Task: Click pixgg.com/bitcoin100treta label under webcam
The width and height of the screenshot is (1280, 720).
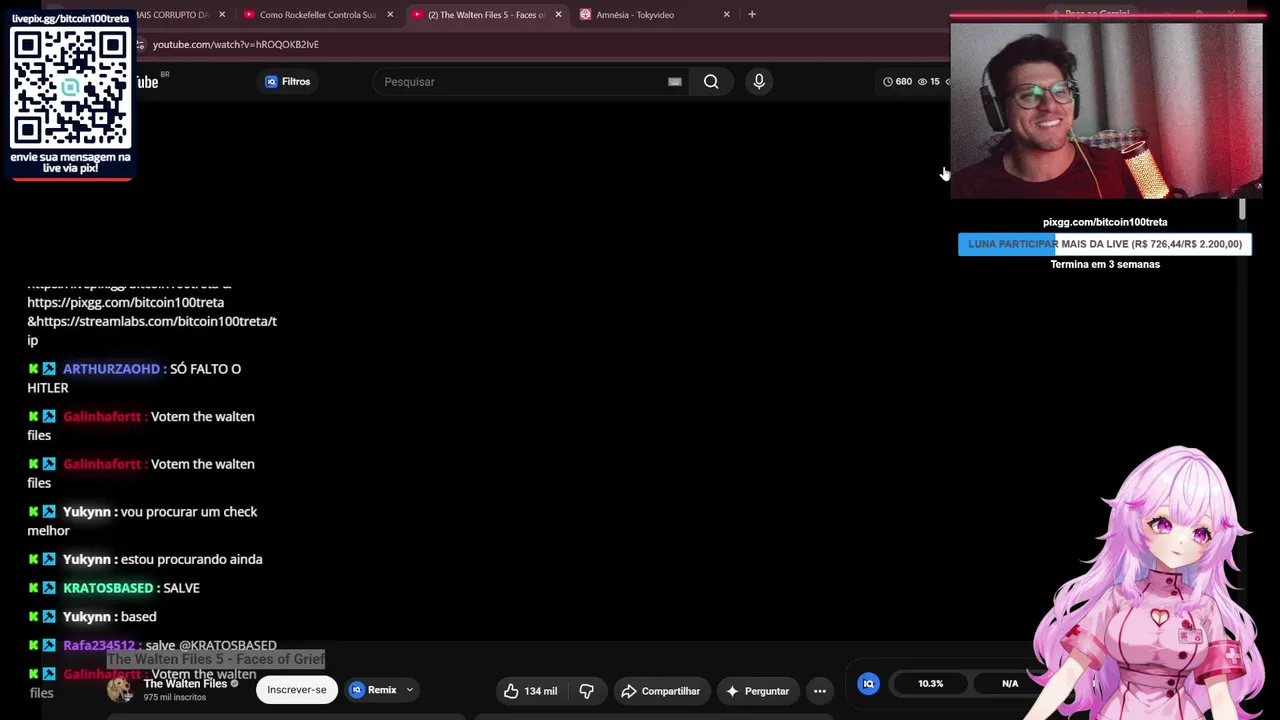Action: [1105, 222]
